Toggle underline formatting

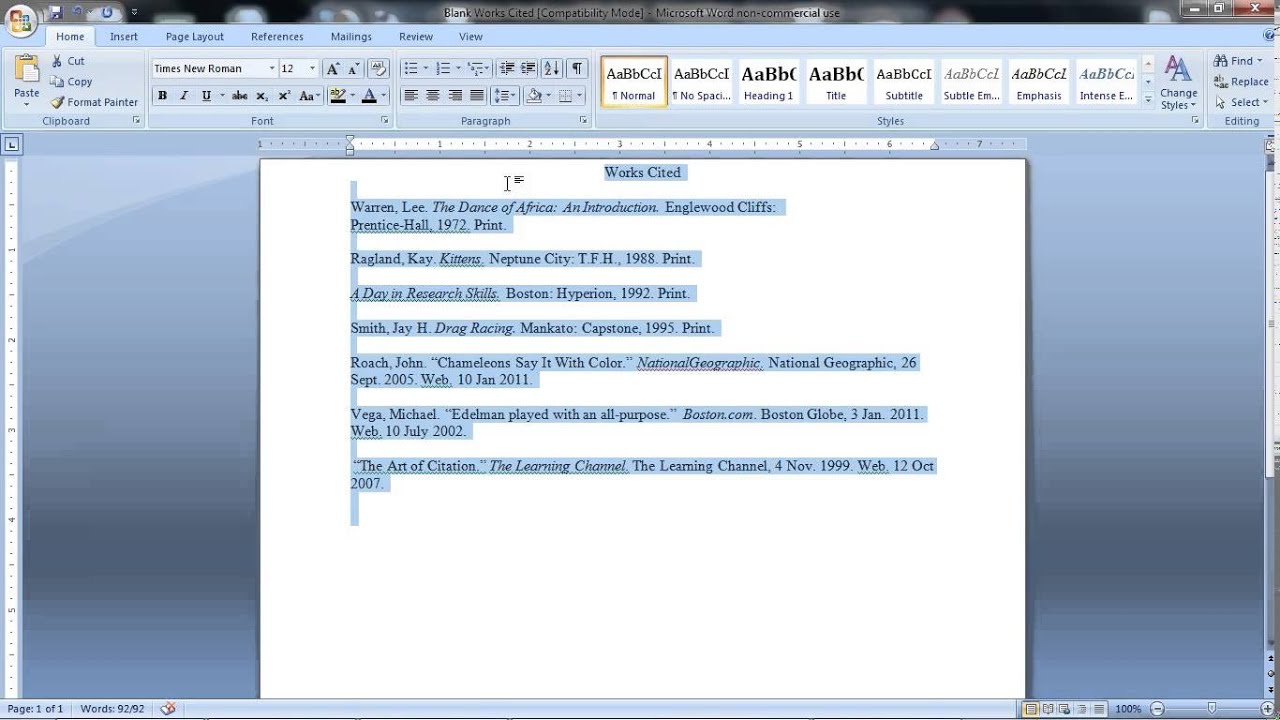coord(206,96)
